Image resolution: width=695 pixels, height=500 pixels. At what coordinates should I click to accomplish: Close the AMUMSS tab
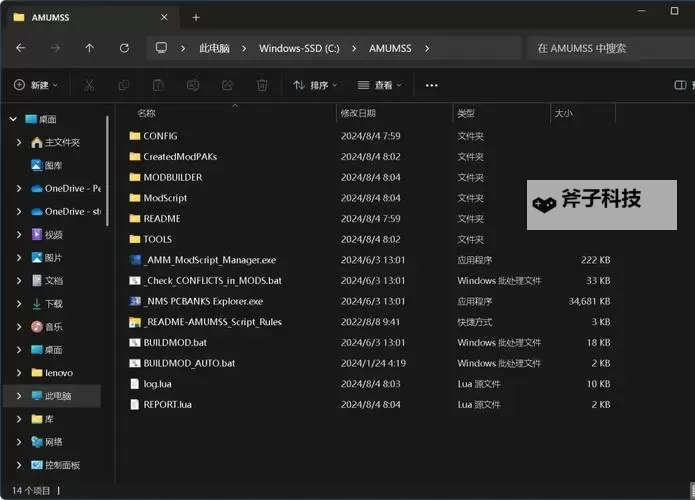(x=164, y=17)
